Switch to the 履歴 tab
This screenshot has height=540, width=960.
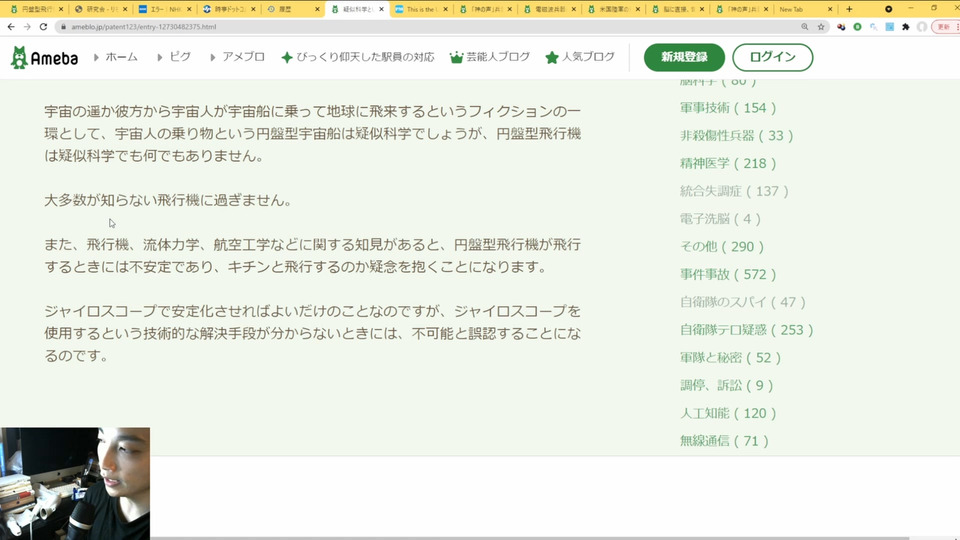291,9
